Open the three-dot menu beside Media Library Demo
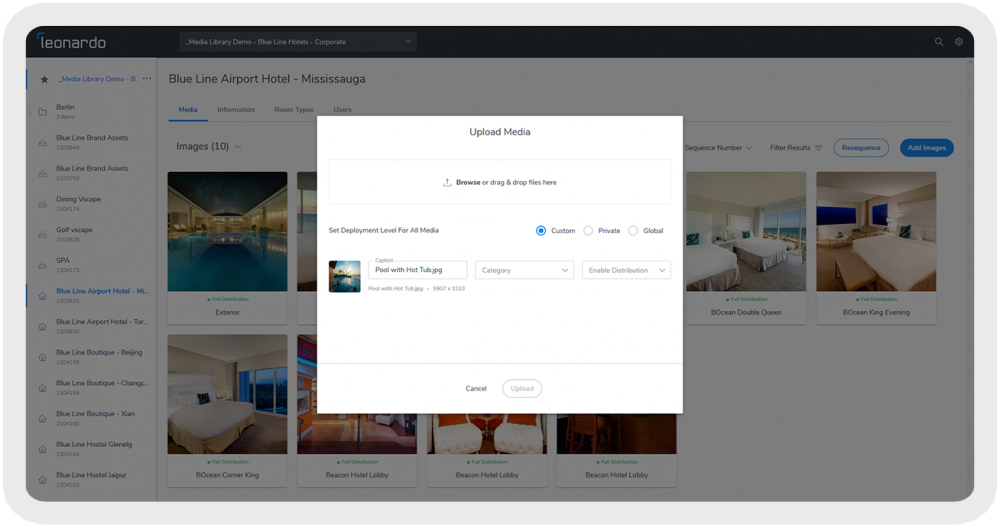Viewport: 1000px width, 528px height. (147, 78)
